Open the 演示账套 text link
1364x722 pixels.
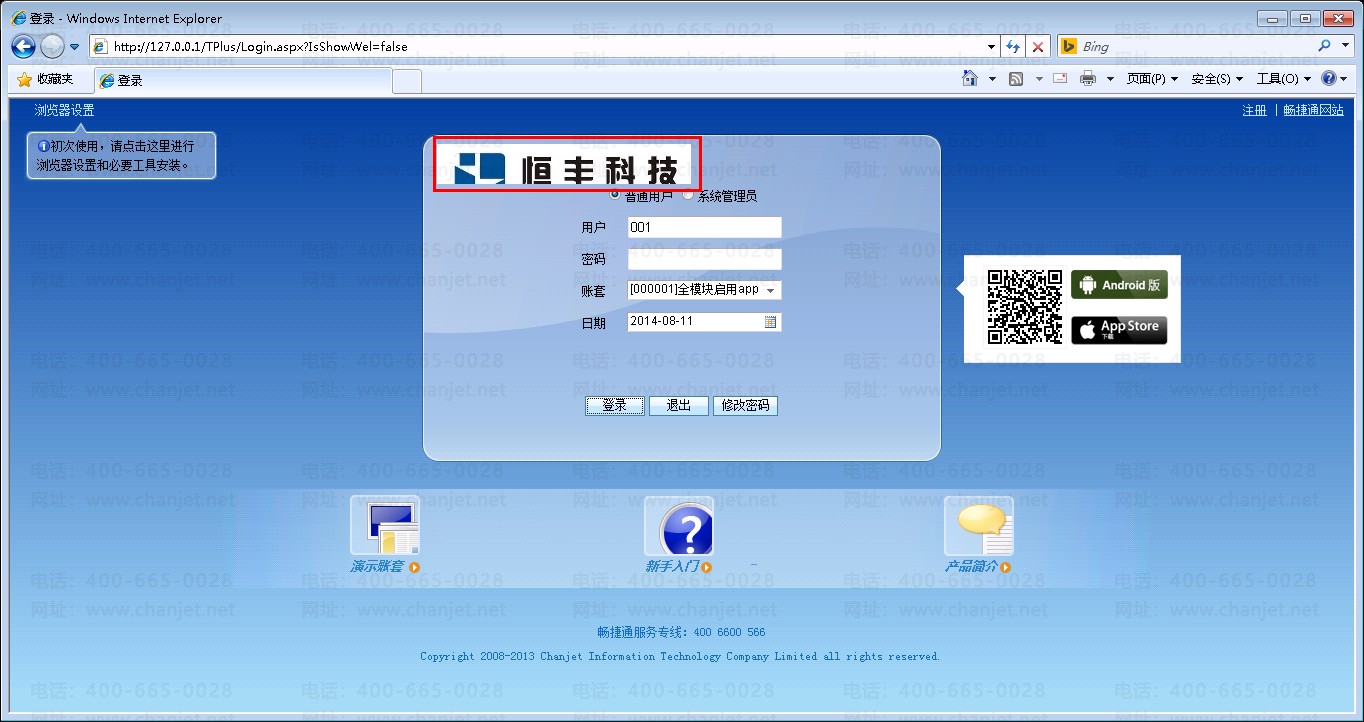(377, 567)
